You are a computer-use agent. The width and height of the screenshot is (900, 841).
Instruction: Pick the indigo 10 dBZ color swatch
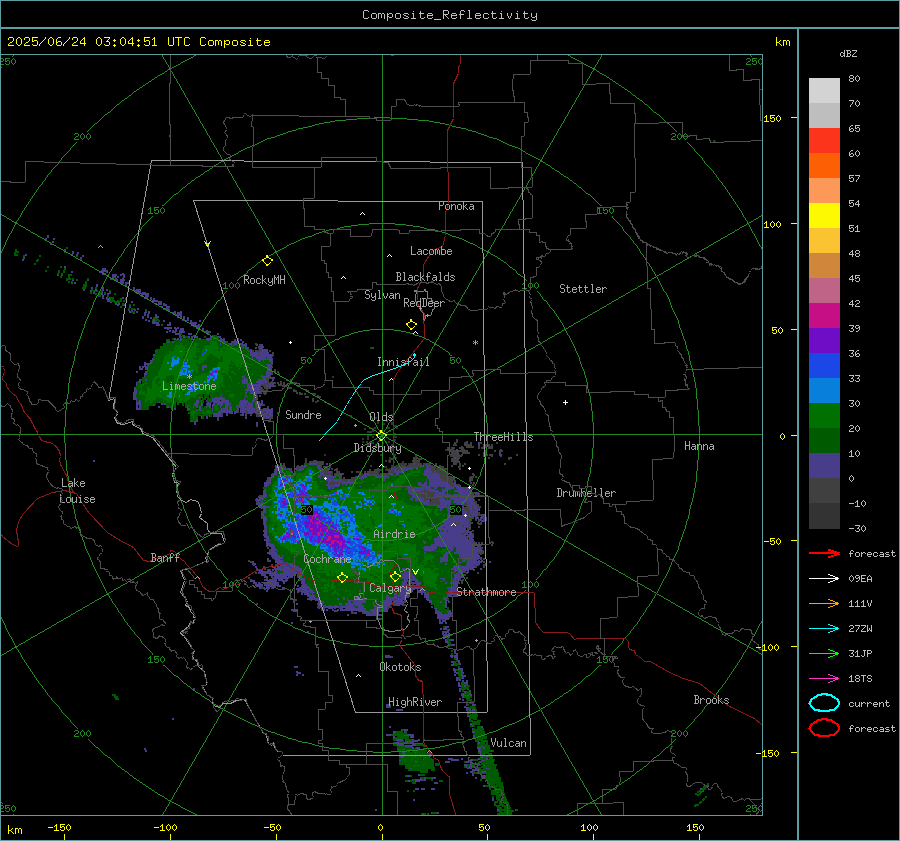tap(824, 466)
